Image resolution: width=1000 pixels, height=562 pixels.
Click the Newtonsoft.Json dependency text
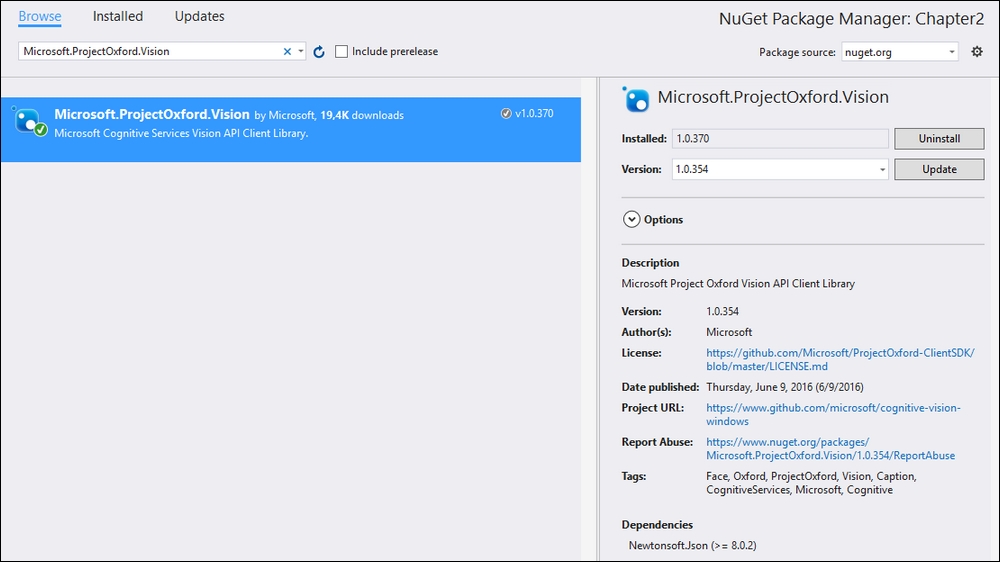click(692, 545)
